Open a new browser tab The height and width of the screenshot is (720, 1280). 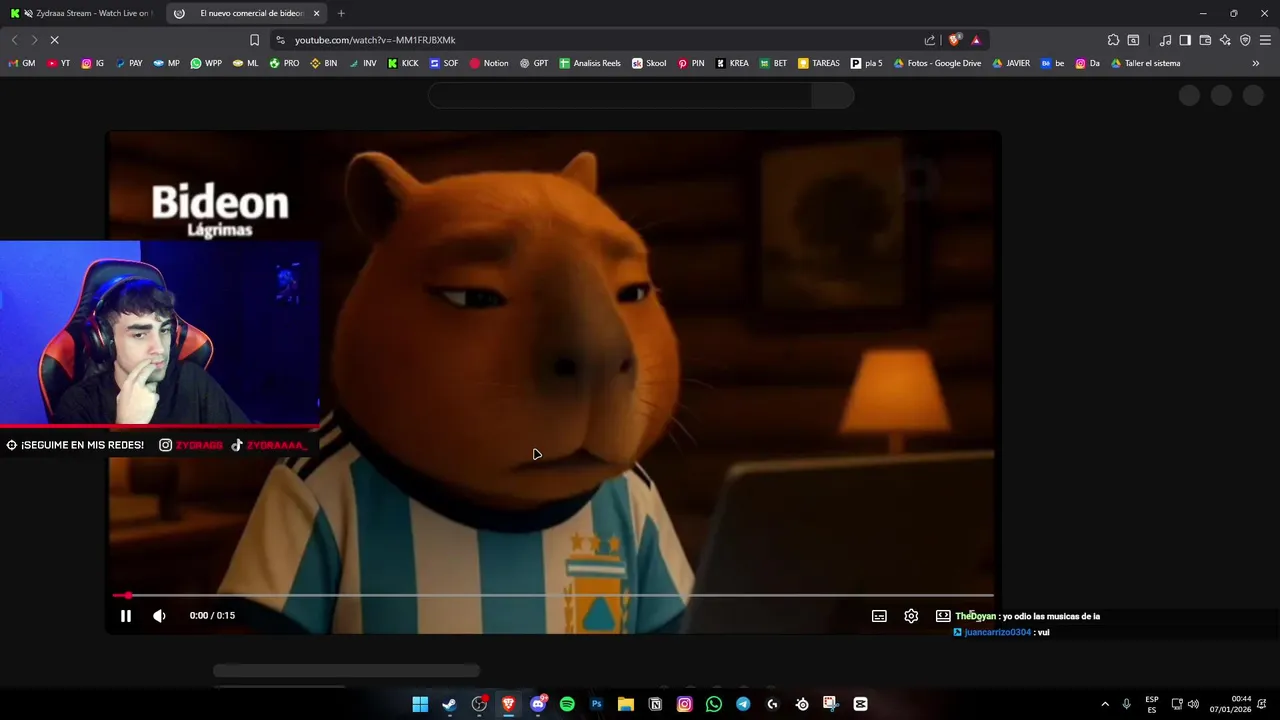(x=341, y=13)
